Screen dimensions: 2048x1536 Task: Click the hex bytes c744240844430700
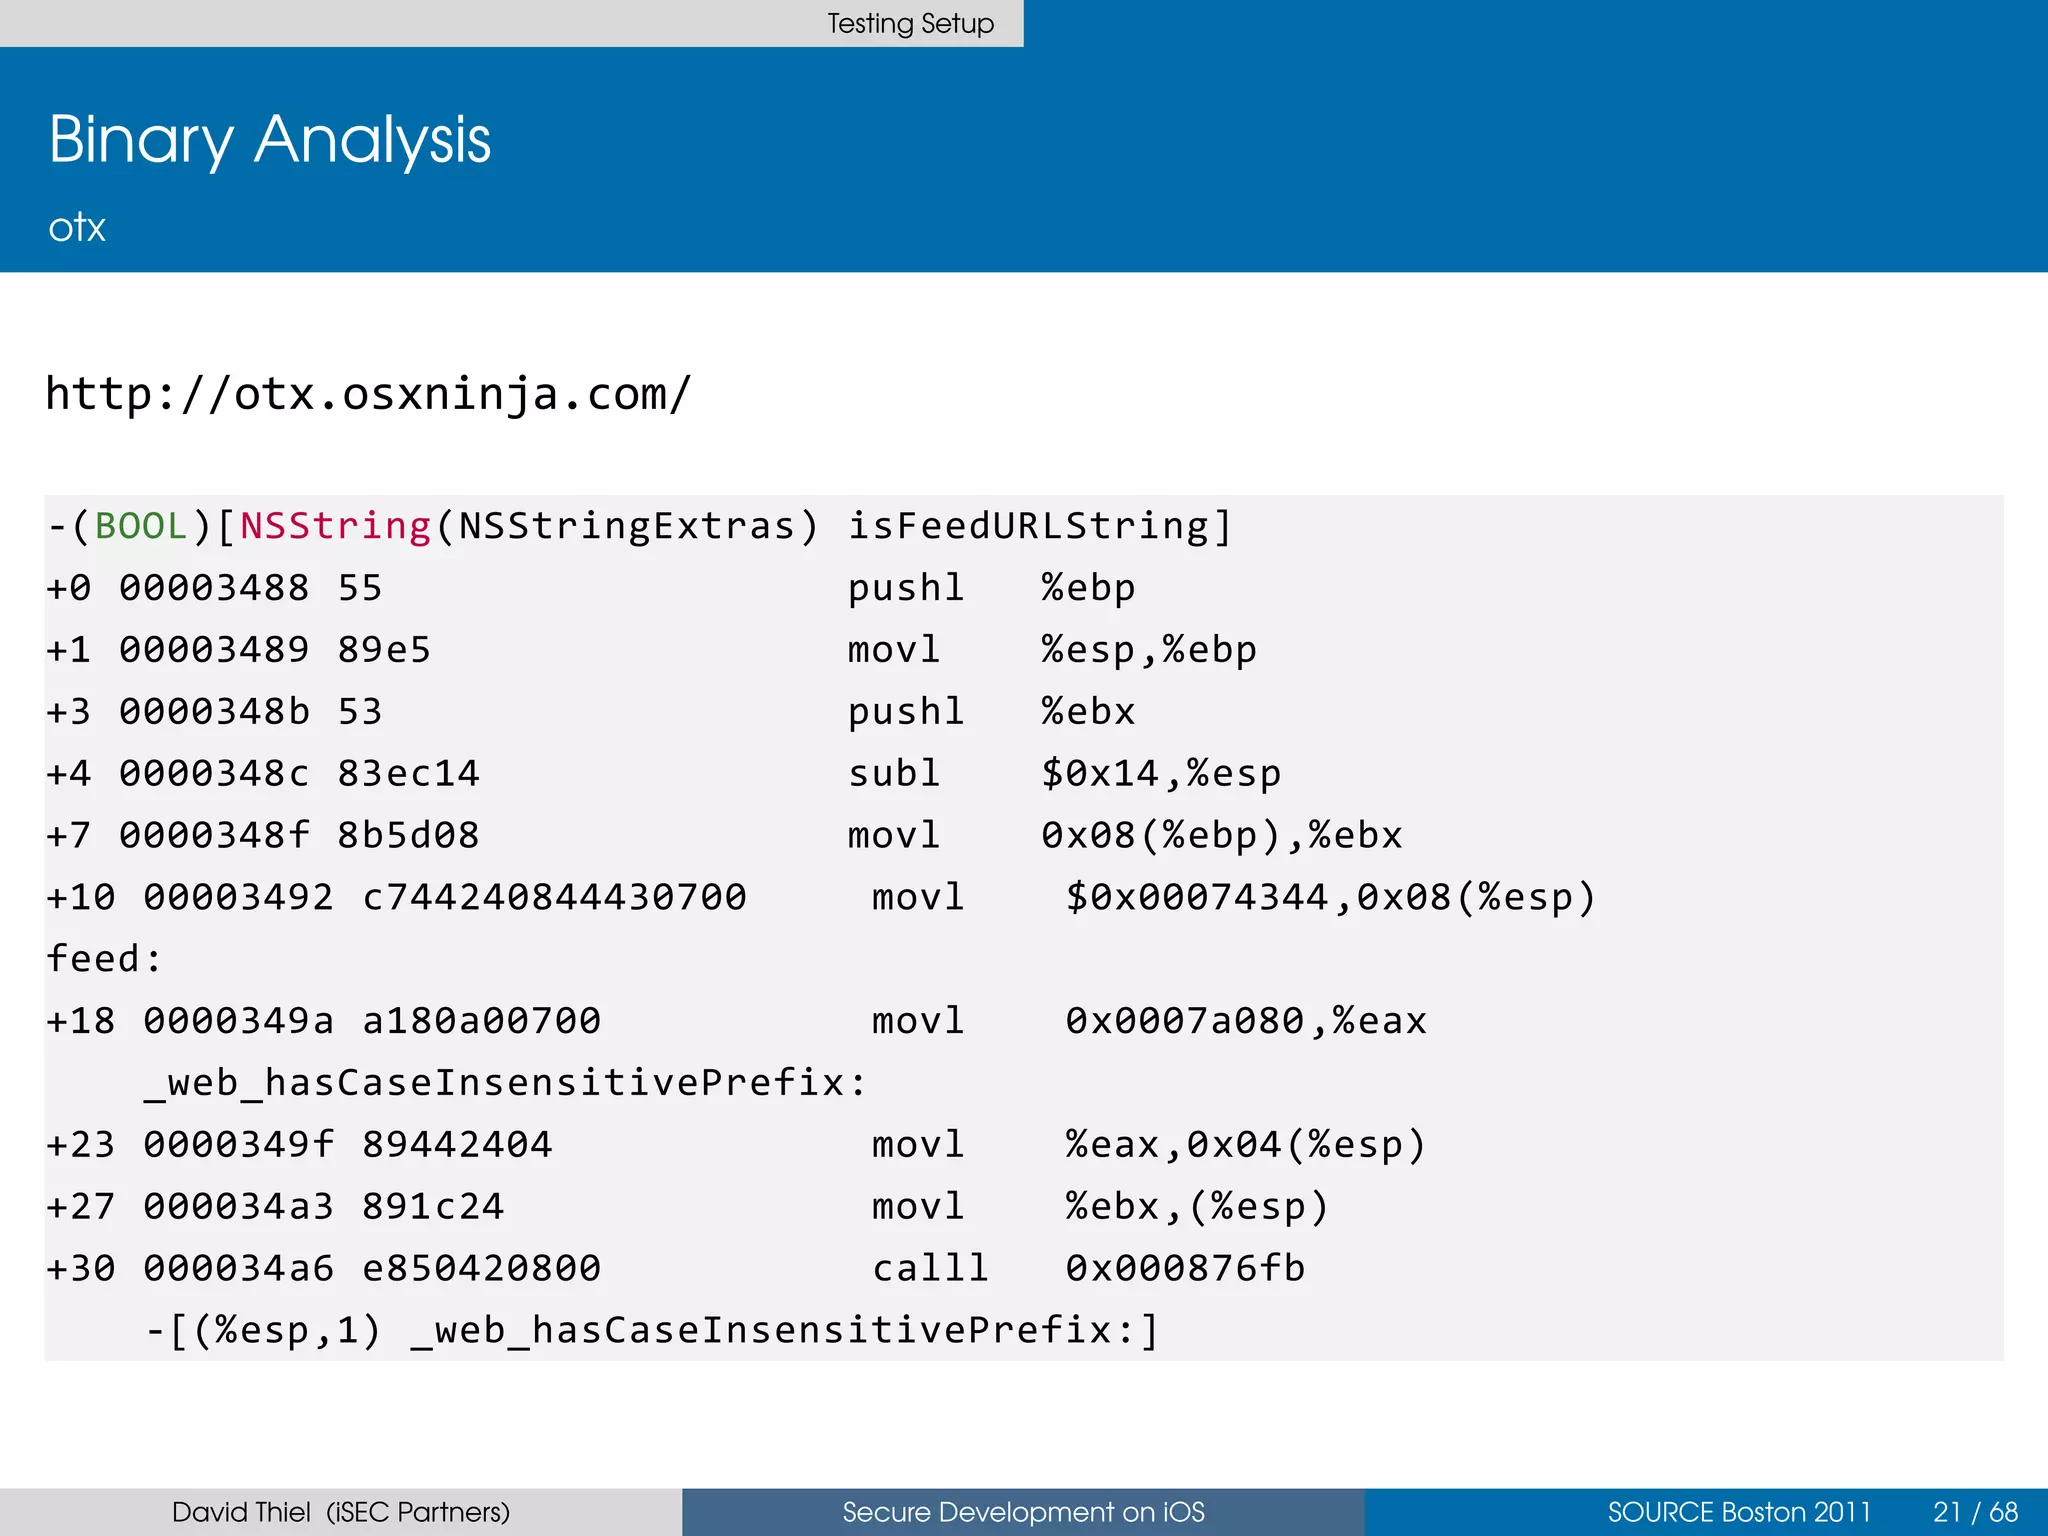(554, 897)
